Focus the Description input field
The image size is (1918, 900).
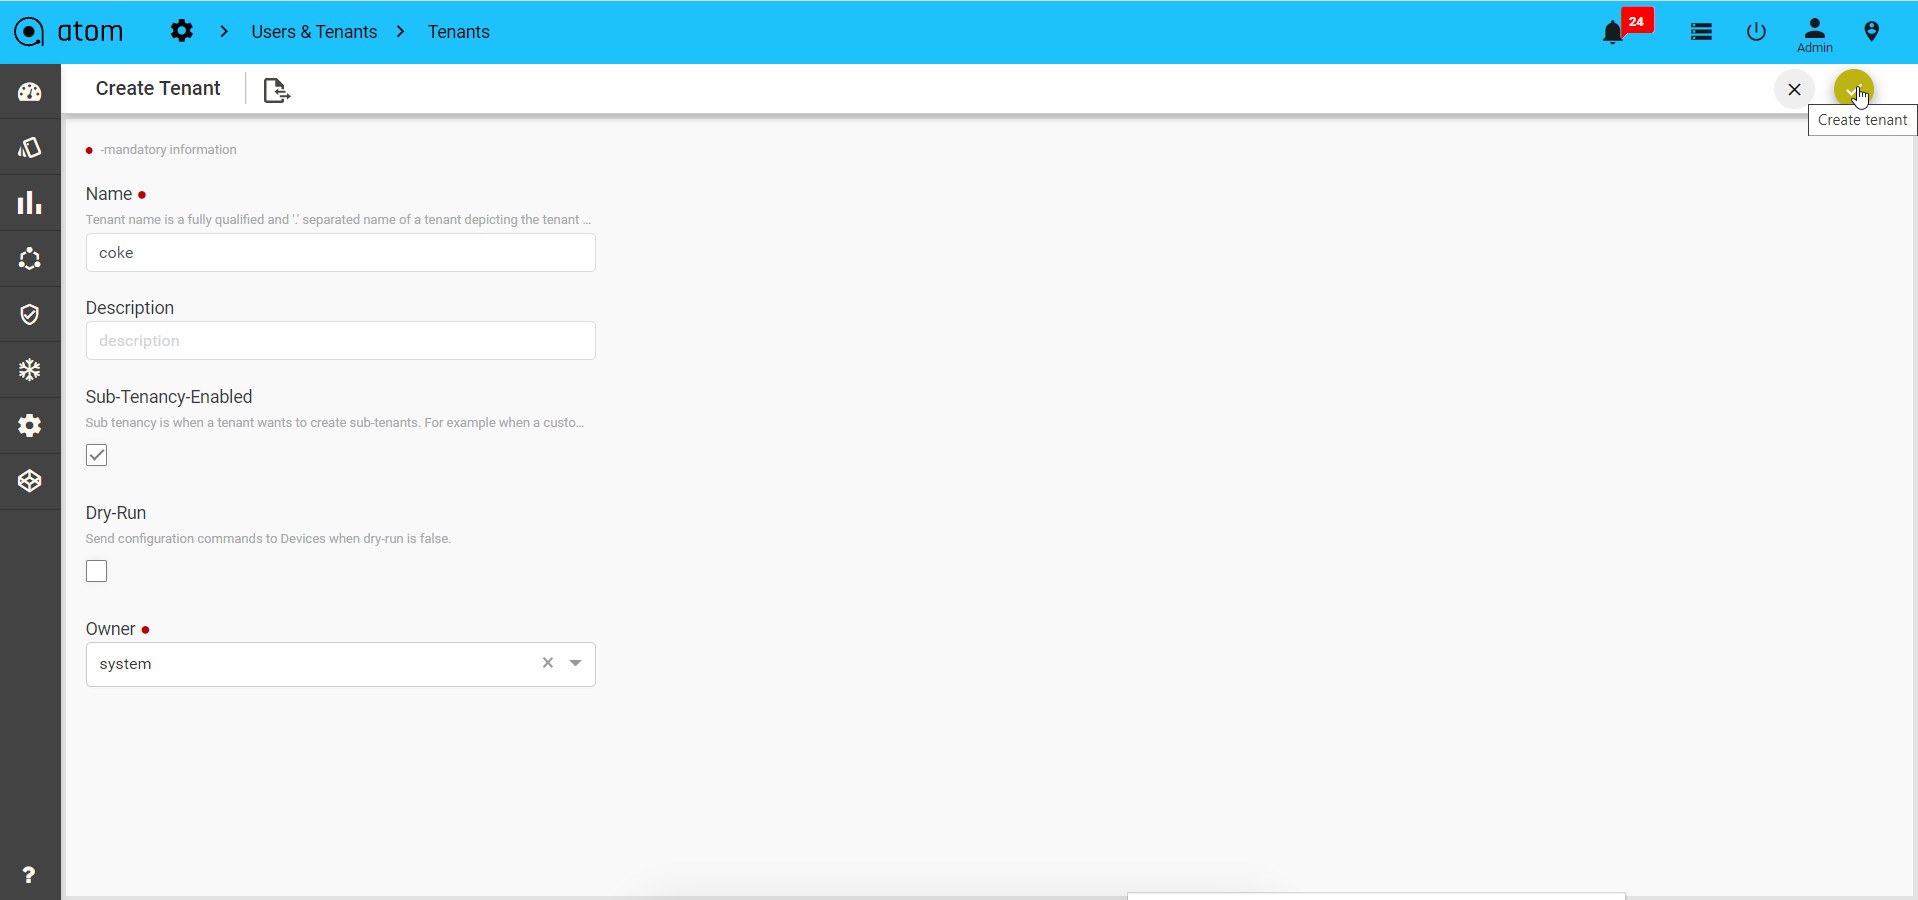point(341,341)
